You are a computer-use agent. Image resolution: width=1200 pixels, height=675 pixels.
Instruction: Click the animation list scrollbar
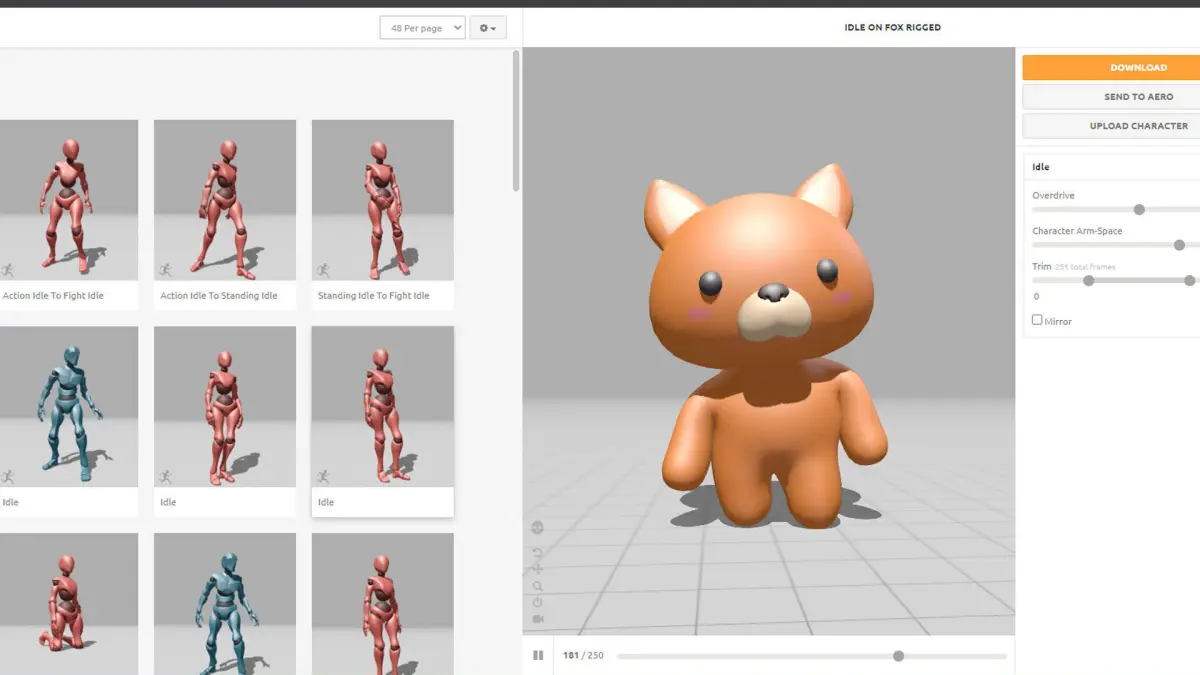[516, 120]
